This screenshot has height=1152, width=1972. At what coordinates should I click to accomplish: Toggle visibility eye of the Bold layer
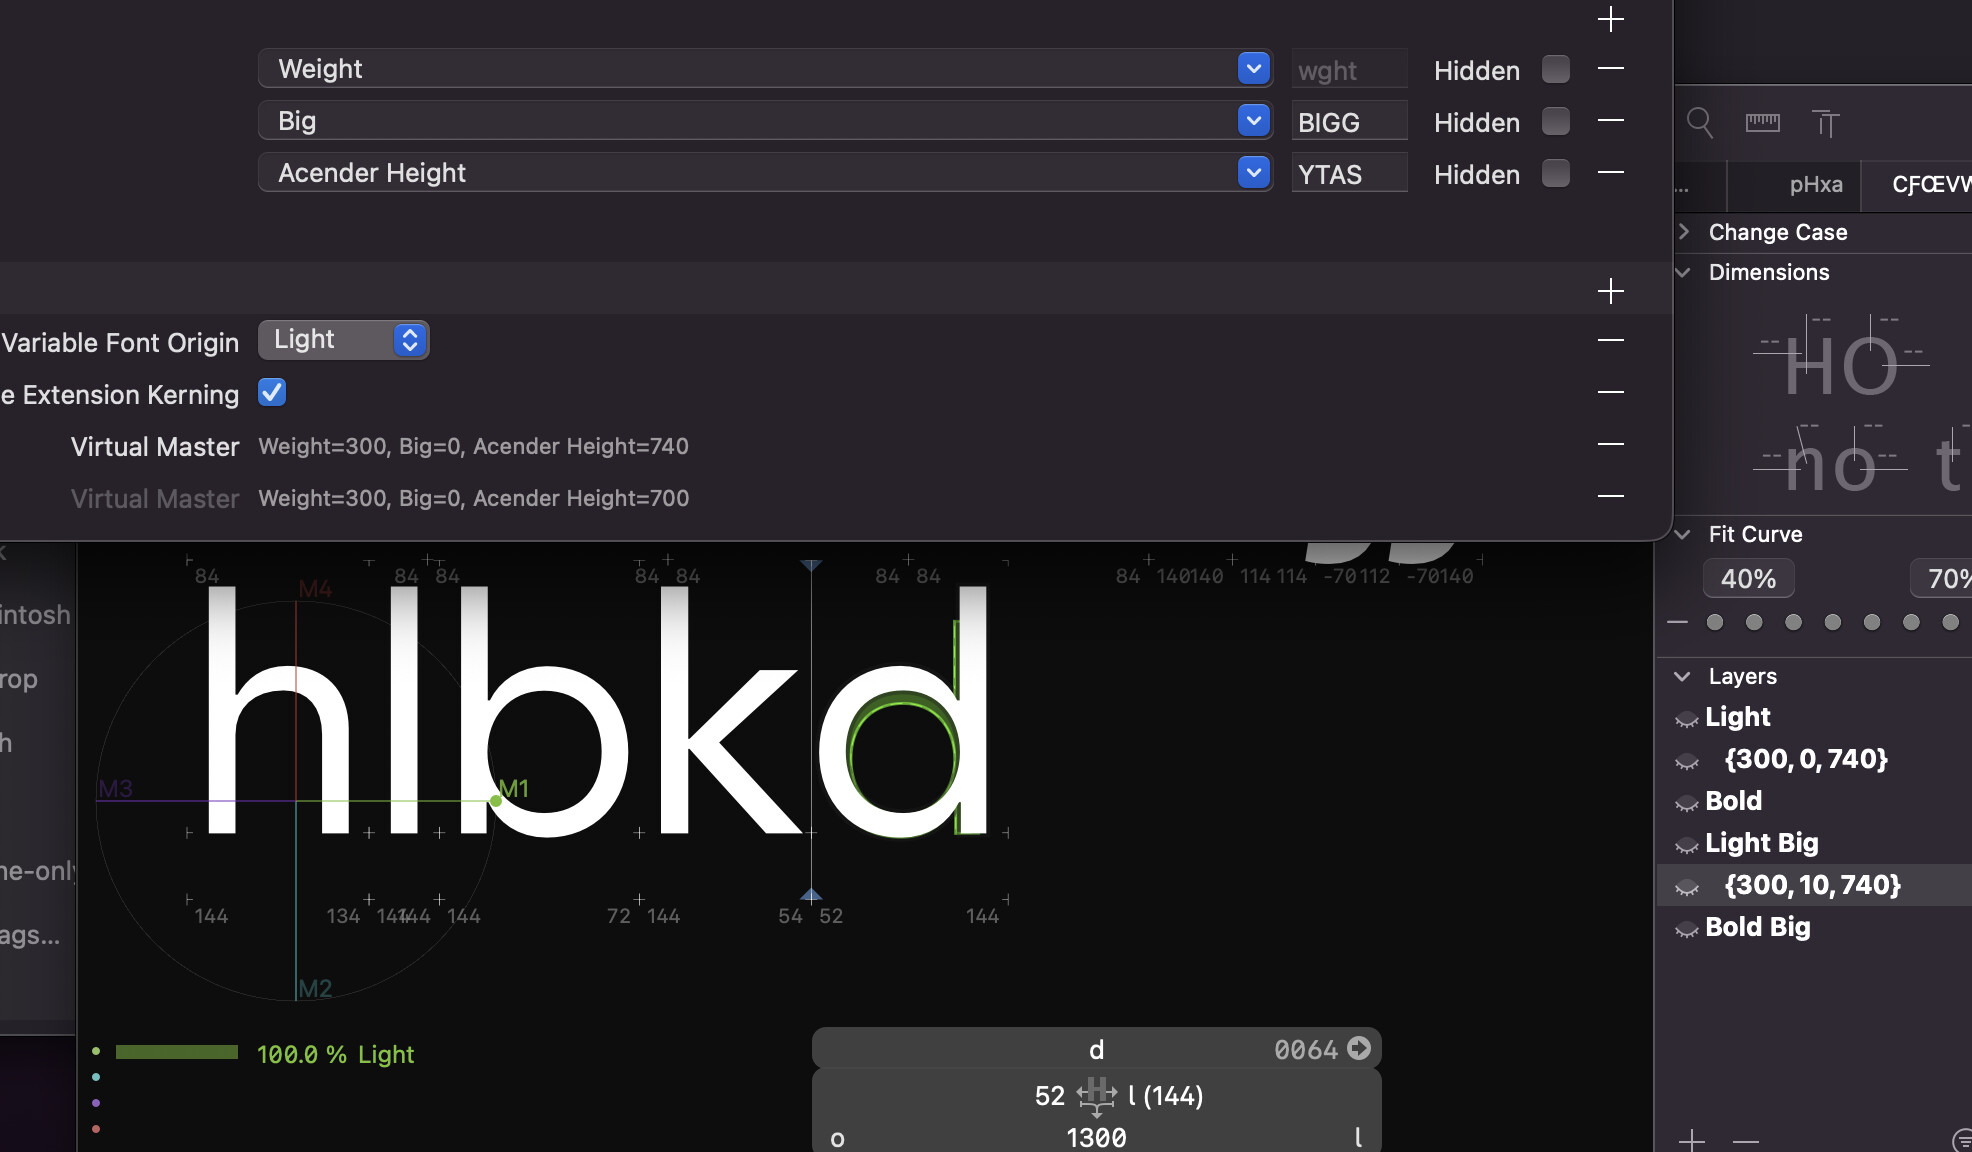[1687, 803]
